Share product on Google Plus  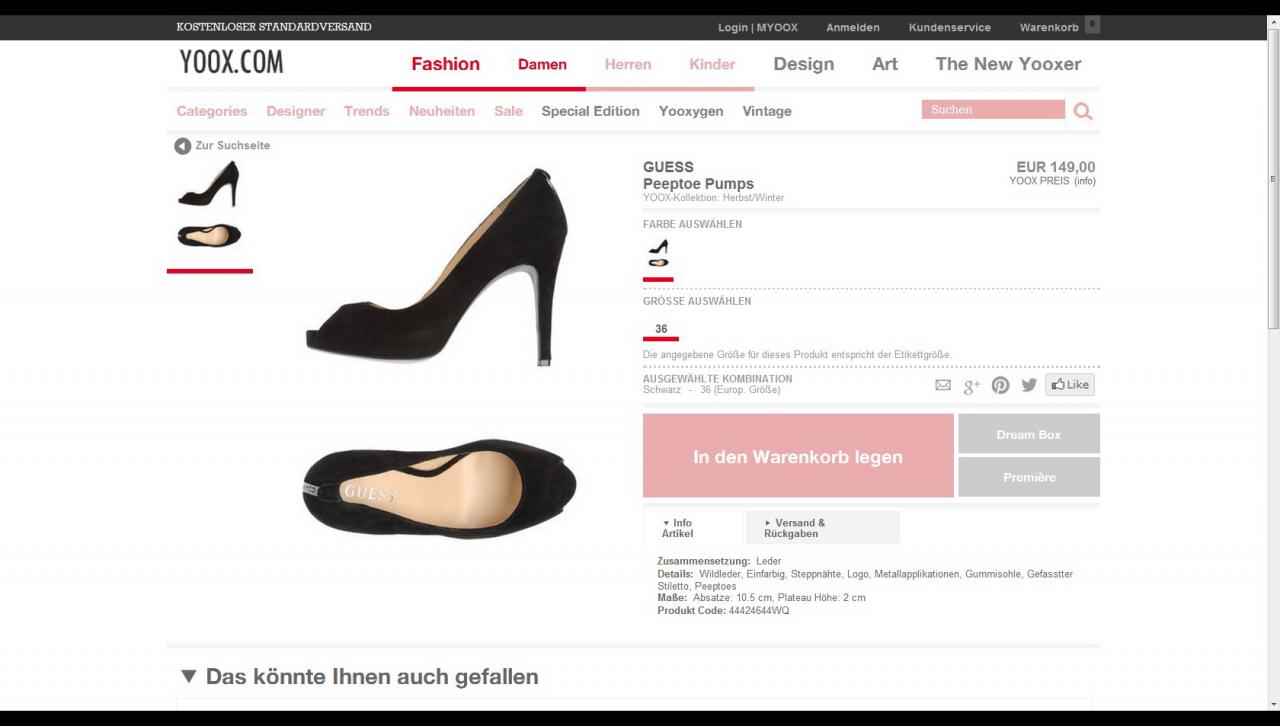971,386
